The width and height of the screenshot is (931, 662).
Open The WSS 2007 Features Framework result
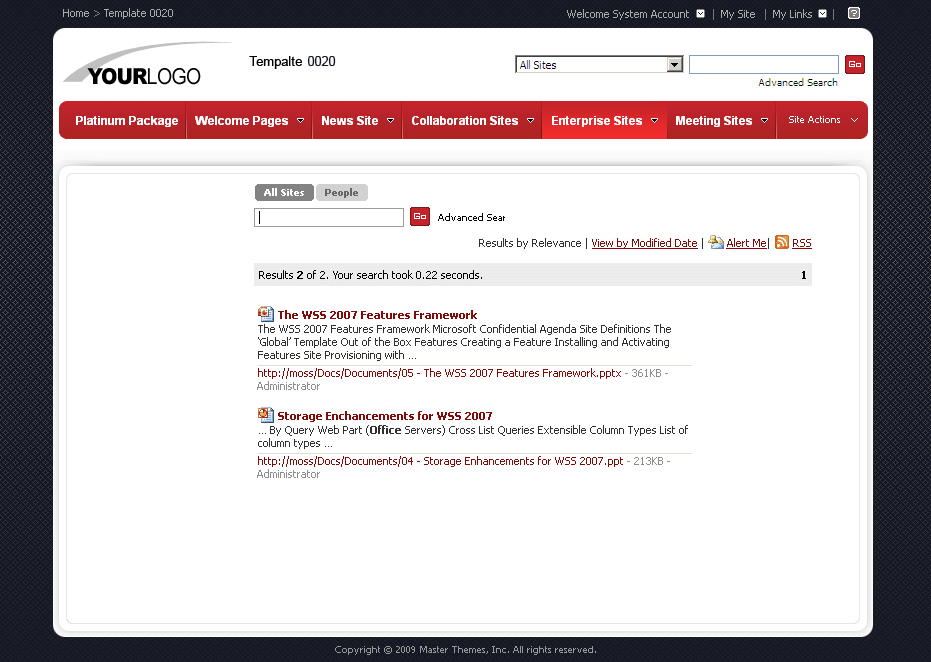pyautogui.click(x=377, y=314)
